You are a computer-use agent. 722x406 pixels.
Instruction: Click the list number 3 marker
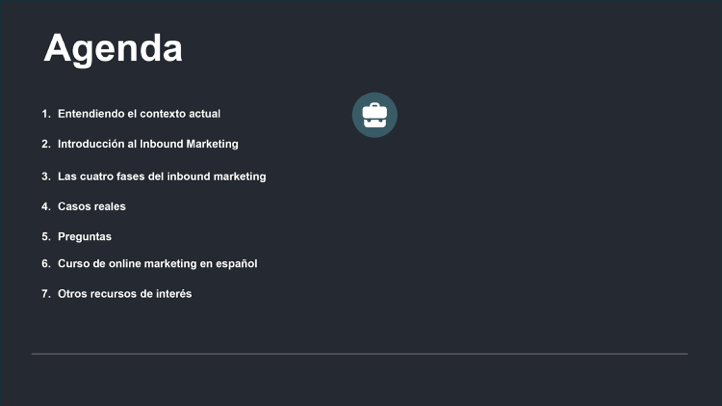(46, 176)
